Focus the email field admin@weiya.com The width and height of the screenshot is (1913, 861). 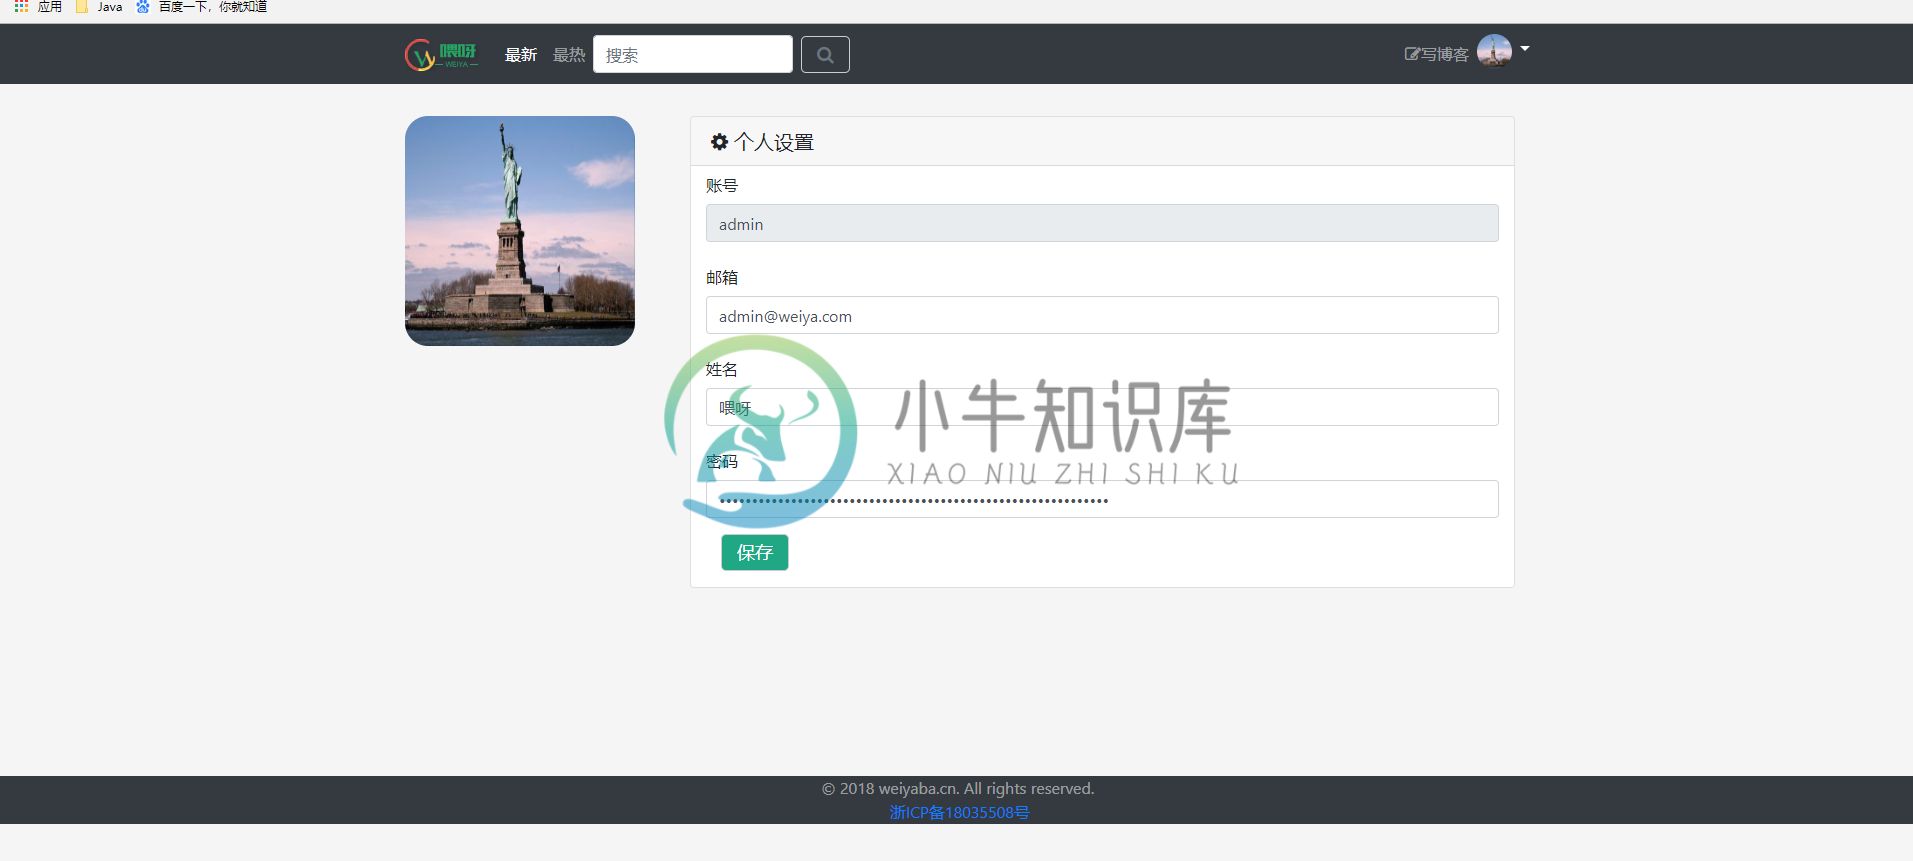1102,315
